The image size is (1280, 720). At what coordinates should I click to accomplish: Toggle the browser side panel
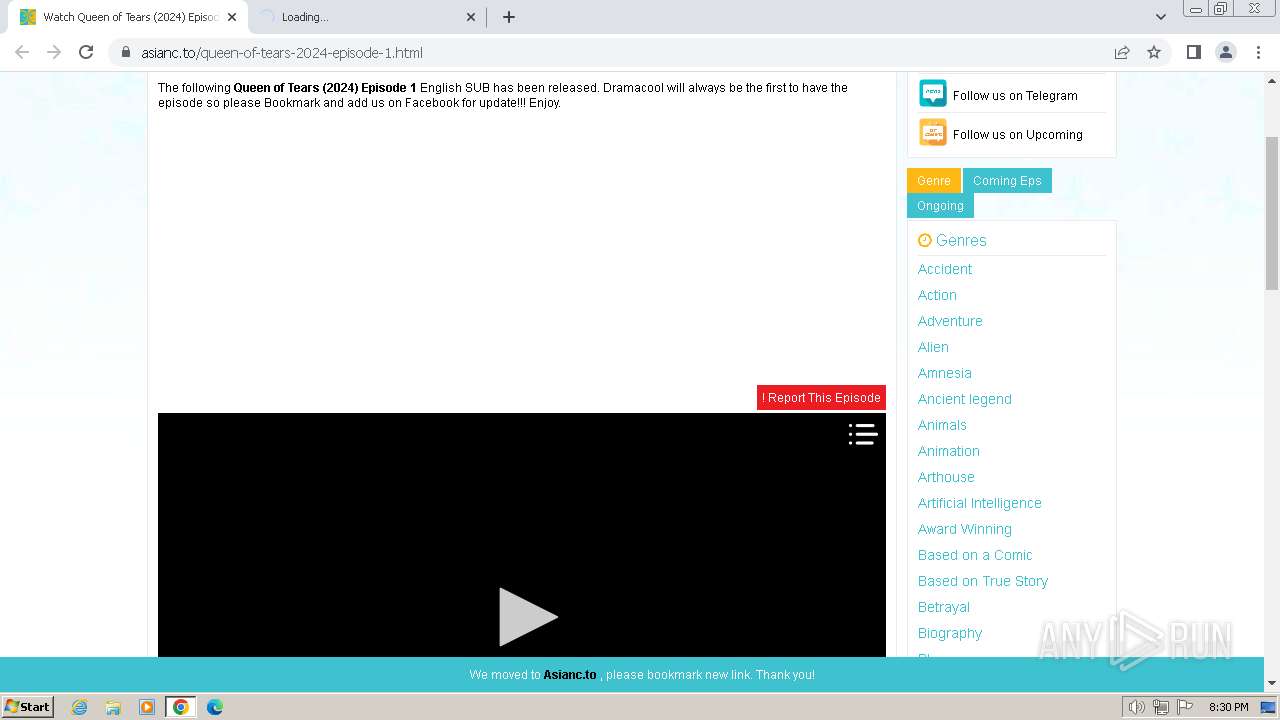(1193, 52)
